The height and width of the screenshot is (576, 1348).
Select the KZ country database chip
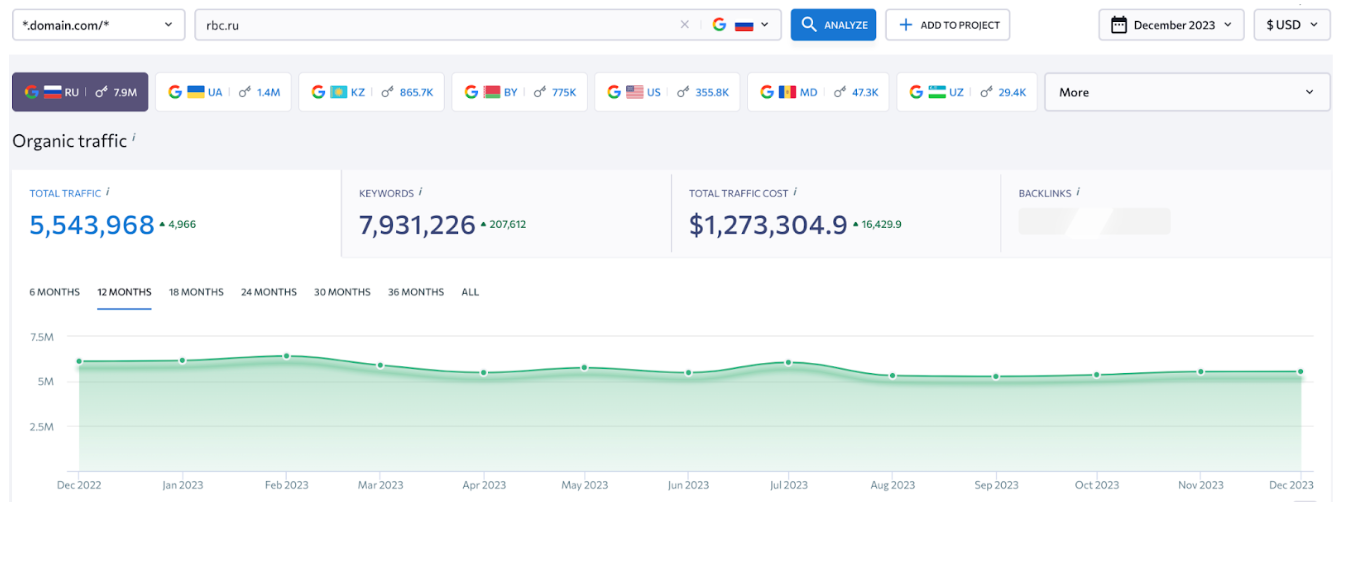tap(371, 92)
